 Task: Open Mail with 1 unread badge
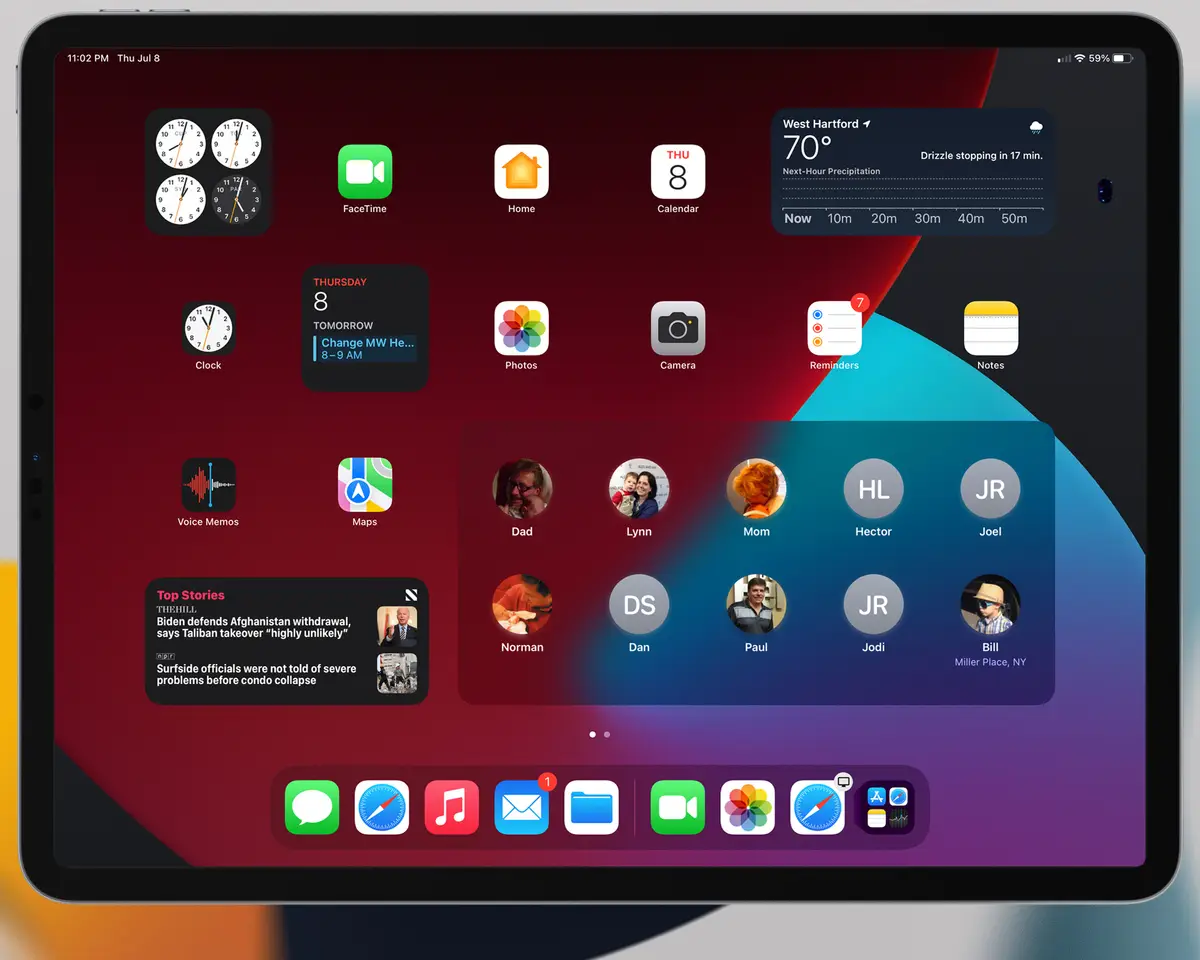coord(521,807)
